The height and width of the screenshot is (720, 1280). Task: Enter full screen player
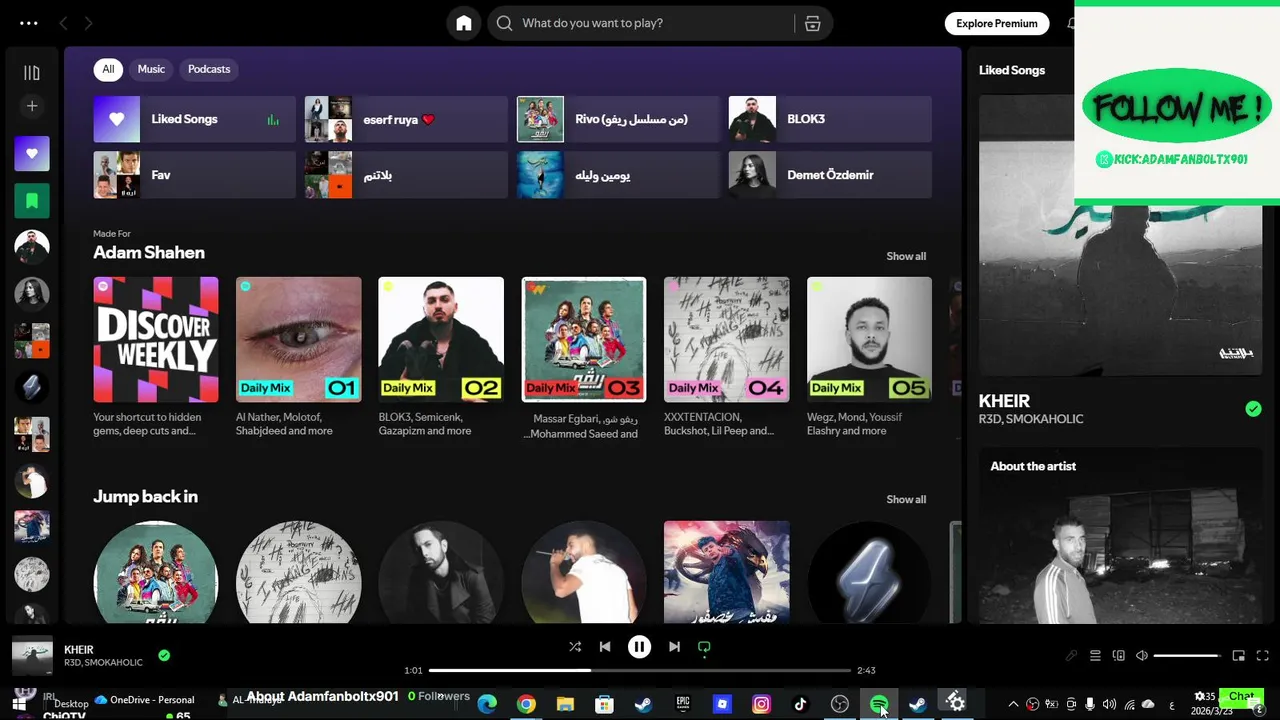tap(1262, 656)
